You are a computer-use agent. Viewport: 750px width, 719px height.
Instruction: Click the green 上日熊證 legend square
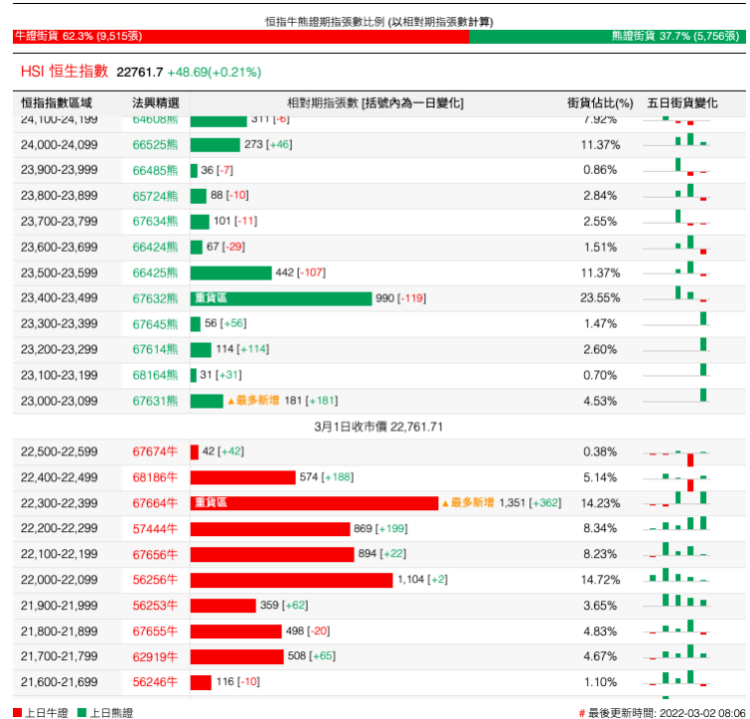coord(82,713)
